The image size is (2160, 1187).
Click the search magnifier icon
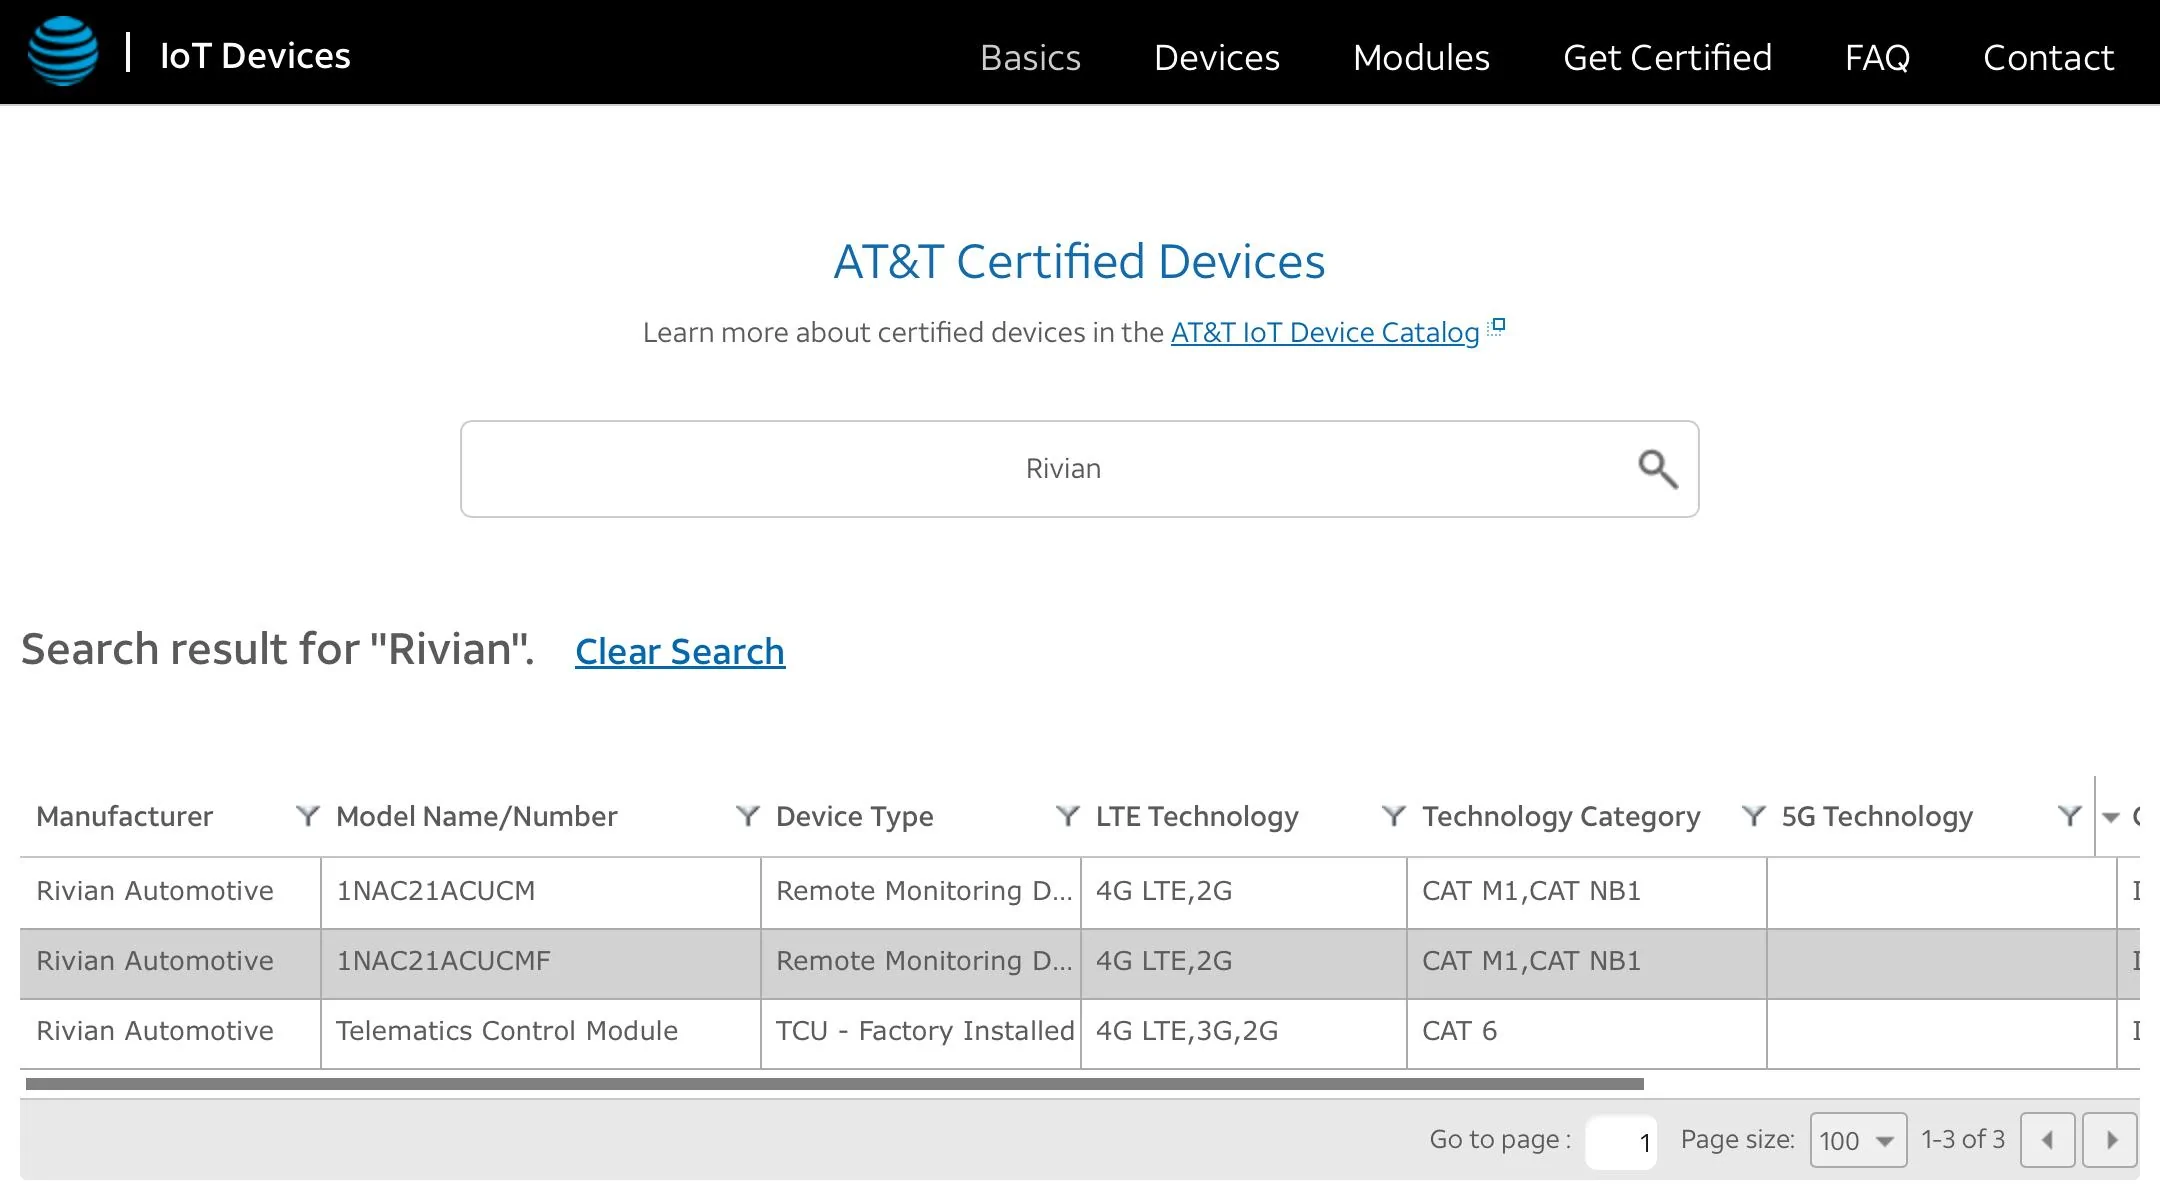click(x=1657, y=469)
